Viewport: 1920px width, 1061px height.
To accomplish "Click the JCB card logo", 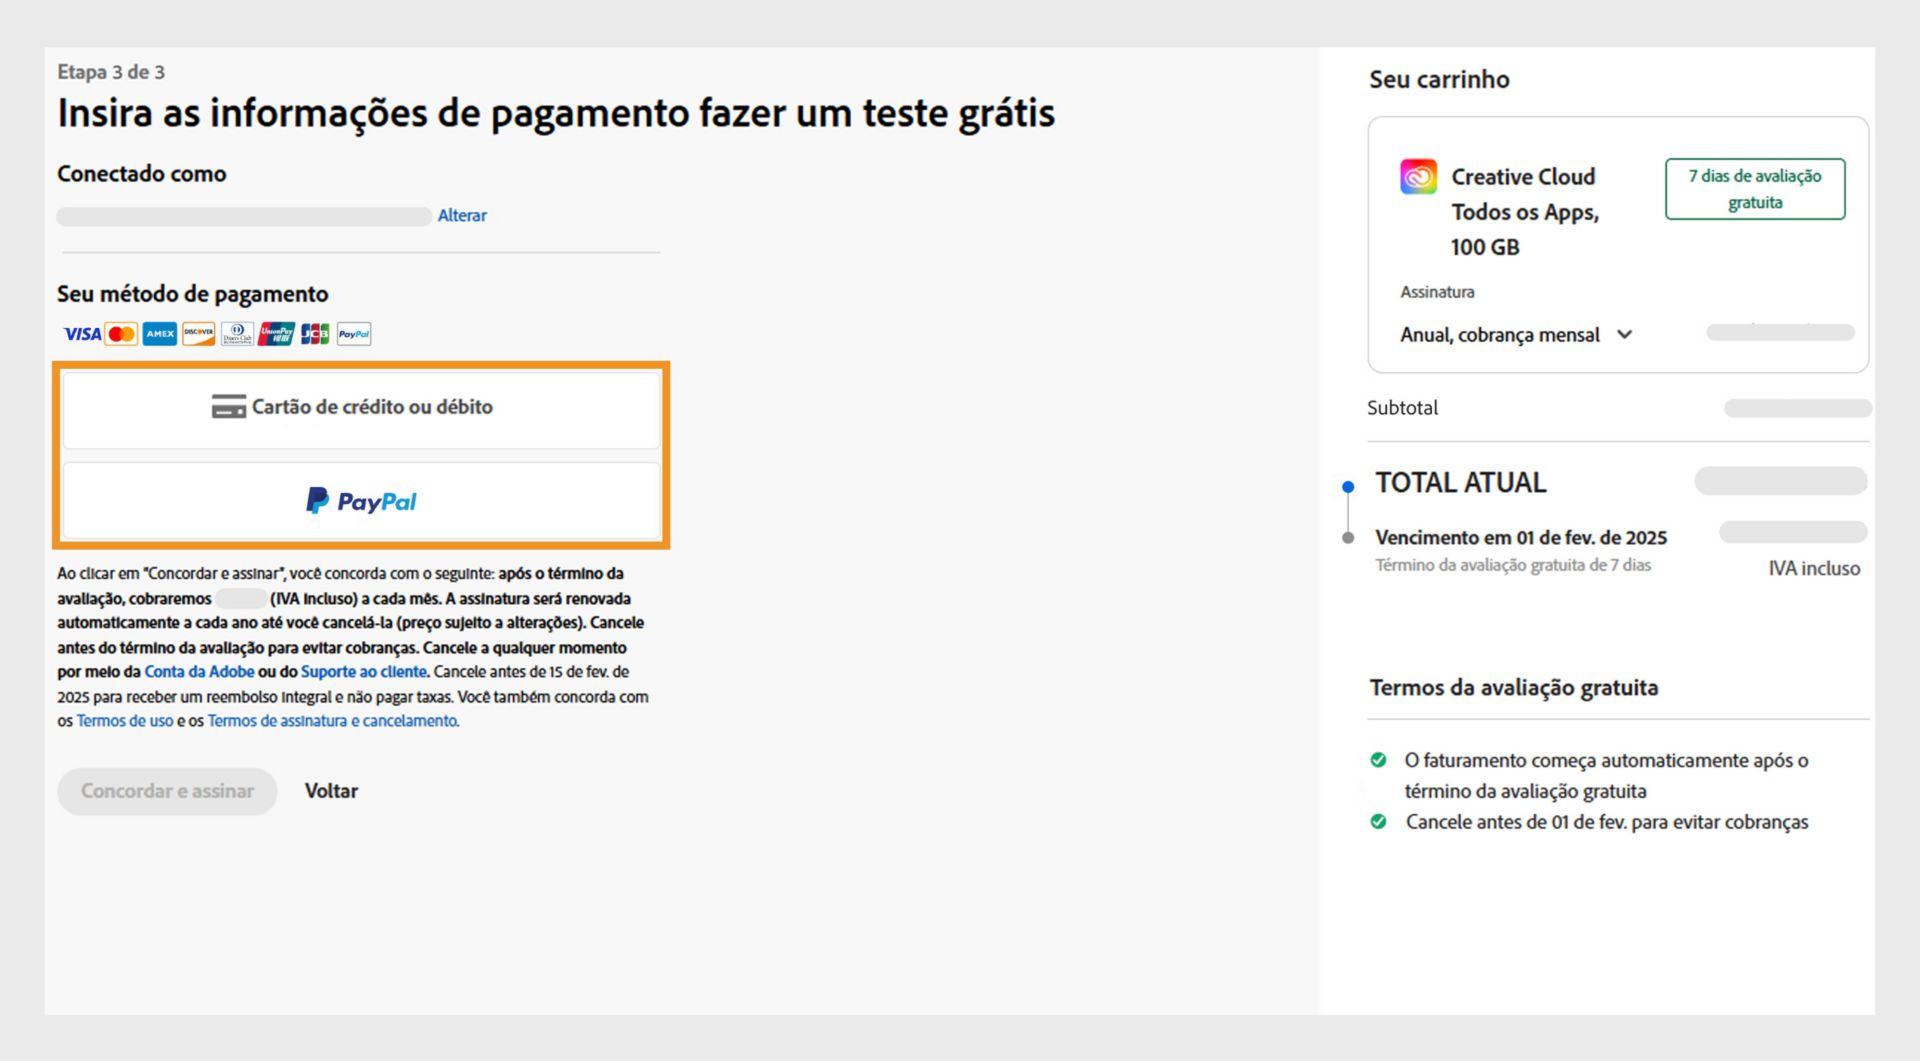I will tap(315, 334).
